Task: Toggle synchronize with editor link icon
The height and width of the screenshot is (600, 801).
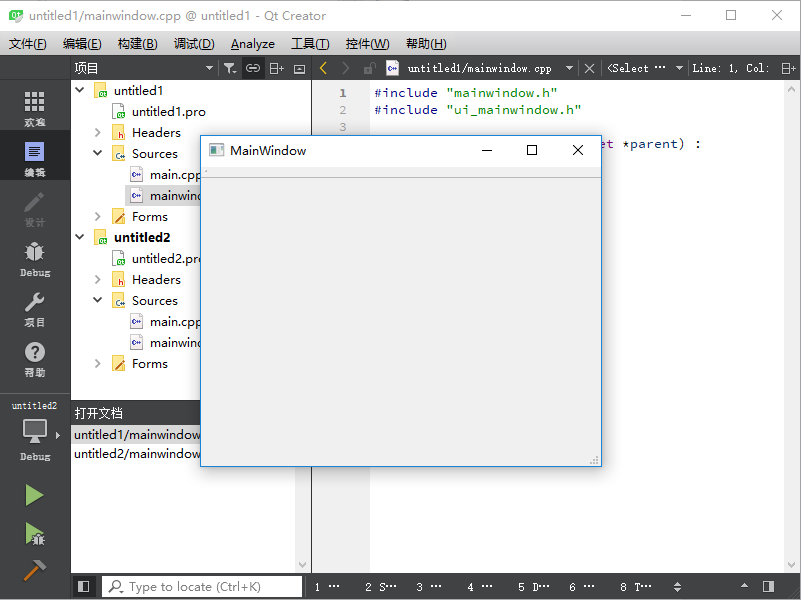Action: 253,68
